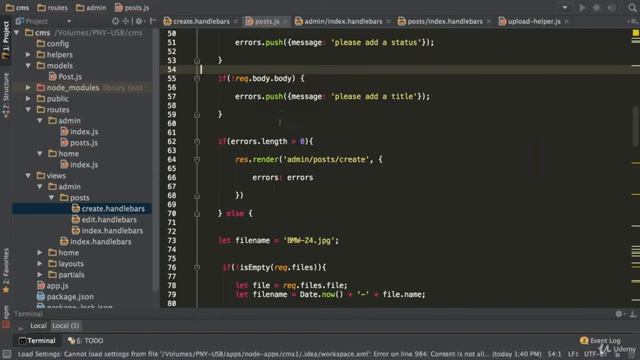Select the Local terminal session tab

38,326
